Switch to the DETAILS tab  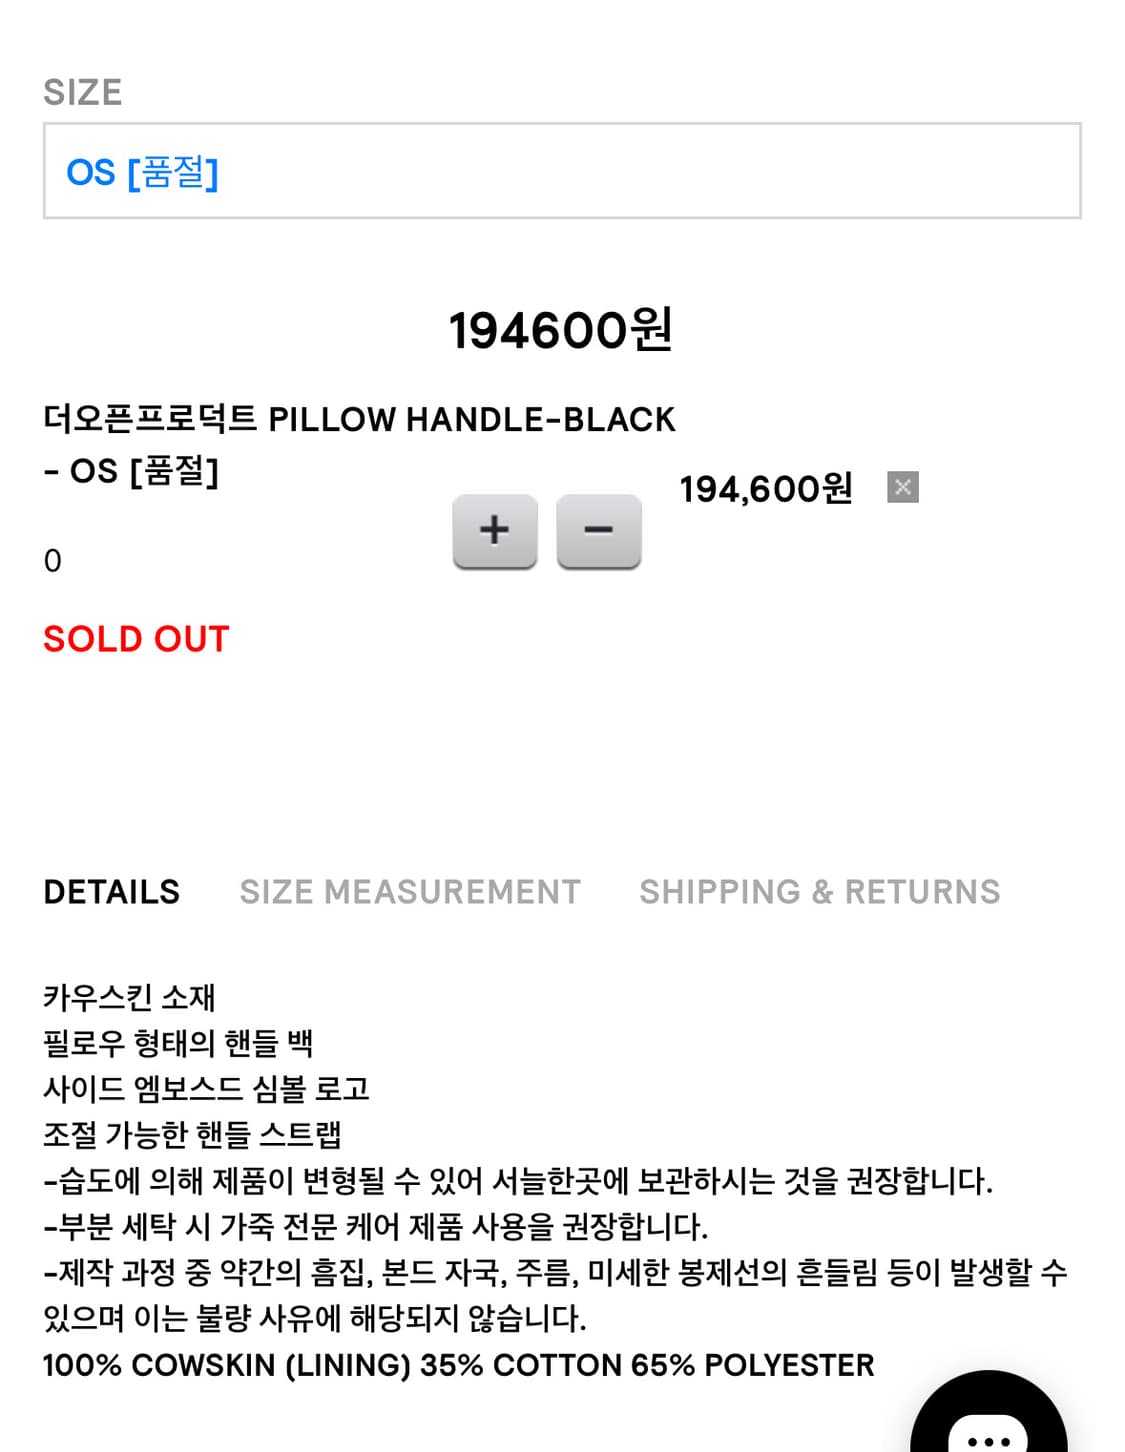coord(111,891)
